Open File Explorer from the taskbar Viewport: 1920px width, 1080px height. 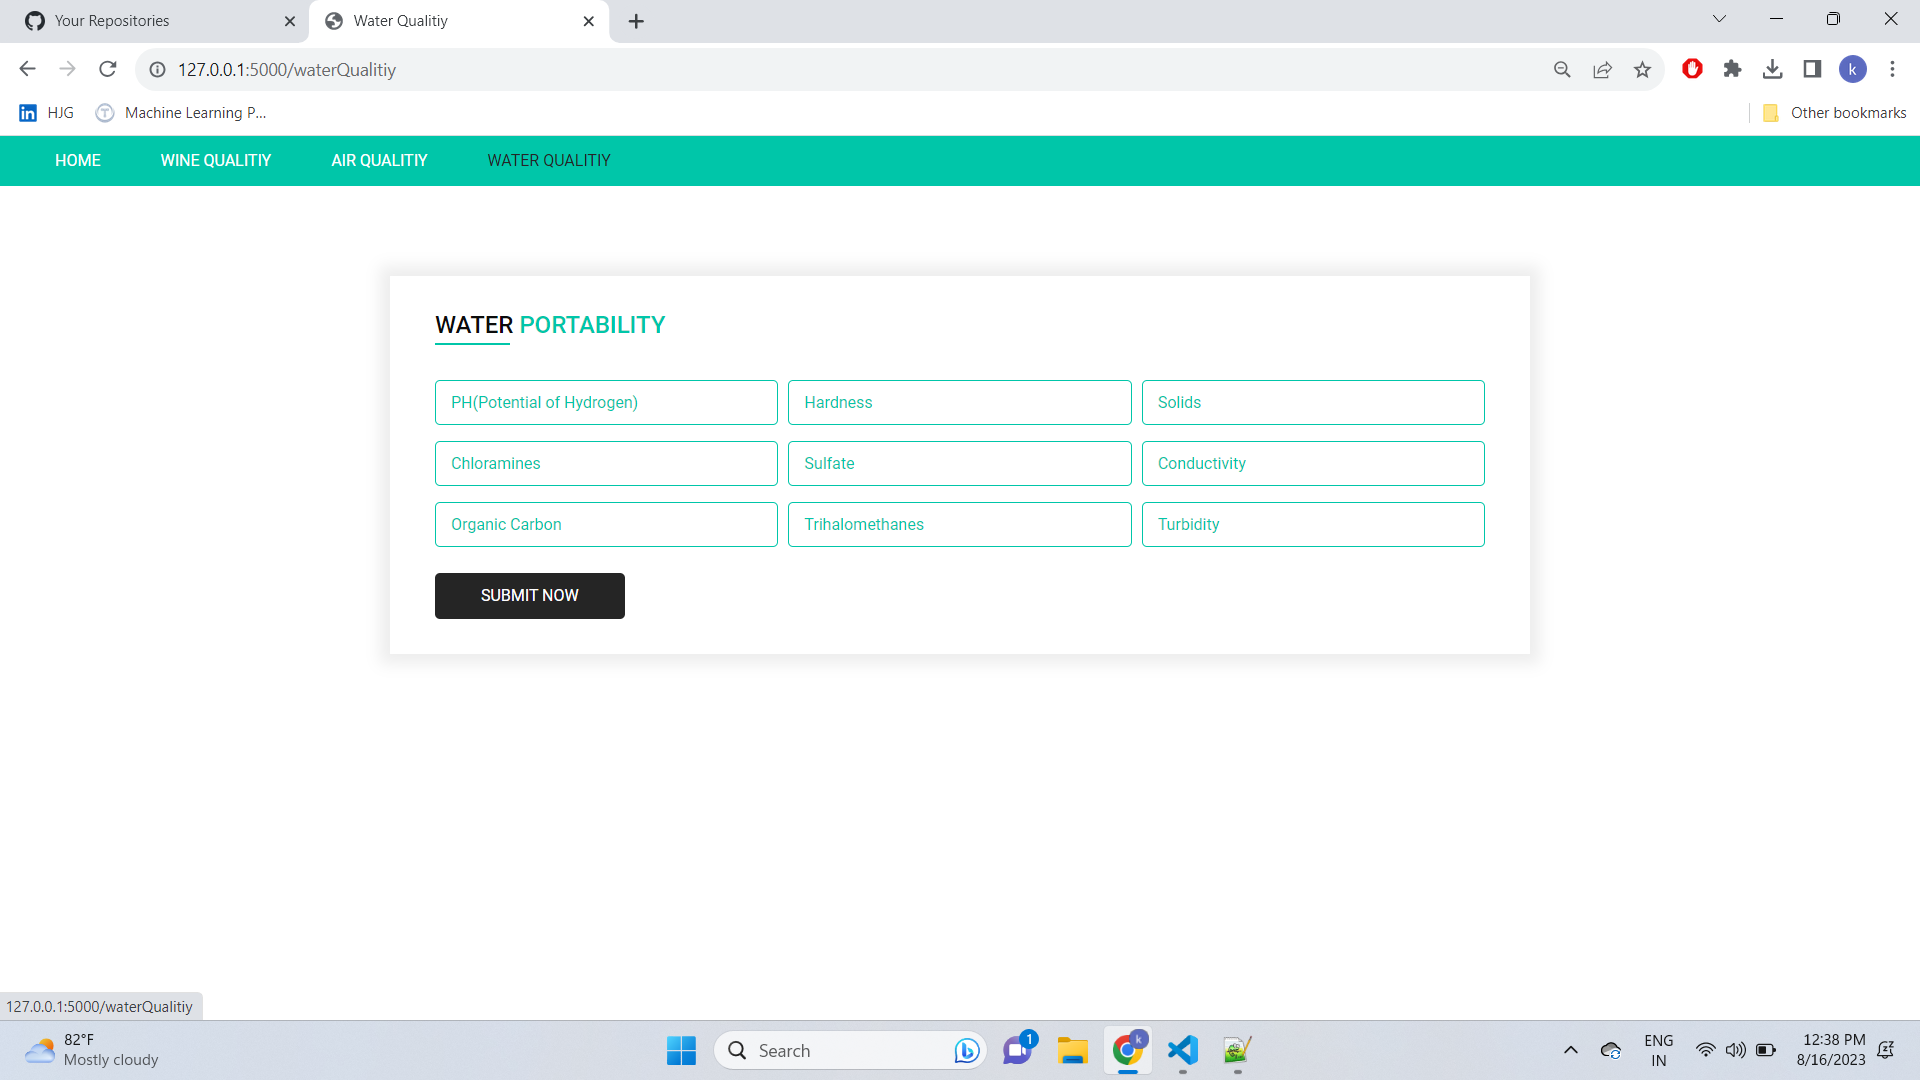(x=1073, y=1051)
